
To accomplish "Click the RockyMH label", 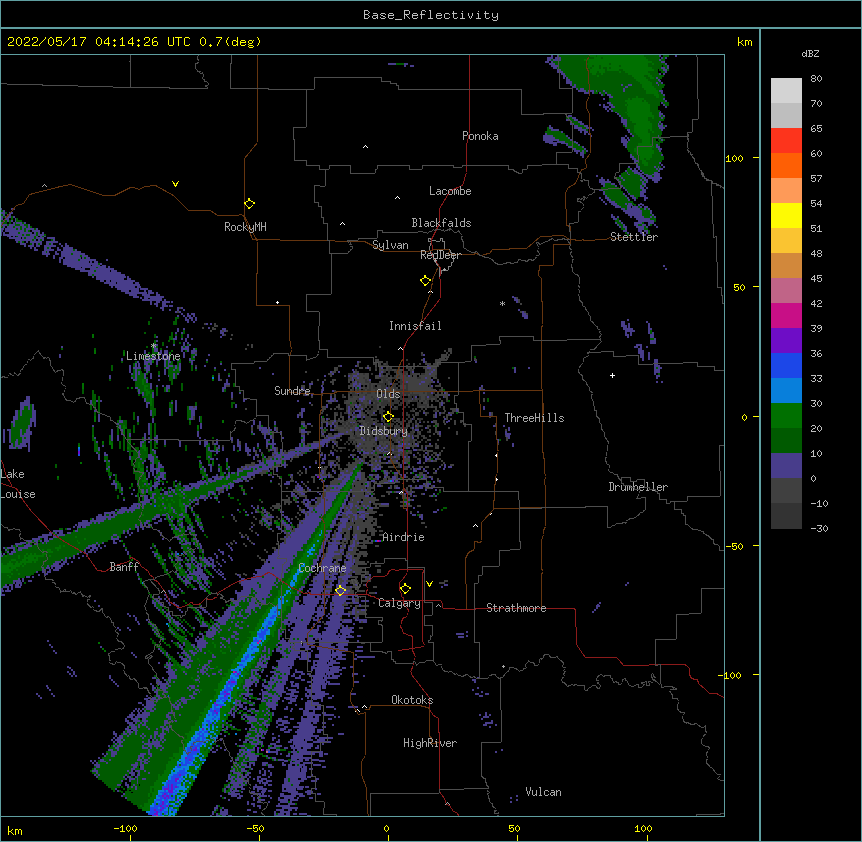I will click(x=245, y=227).
